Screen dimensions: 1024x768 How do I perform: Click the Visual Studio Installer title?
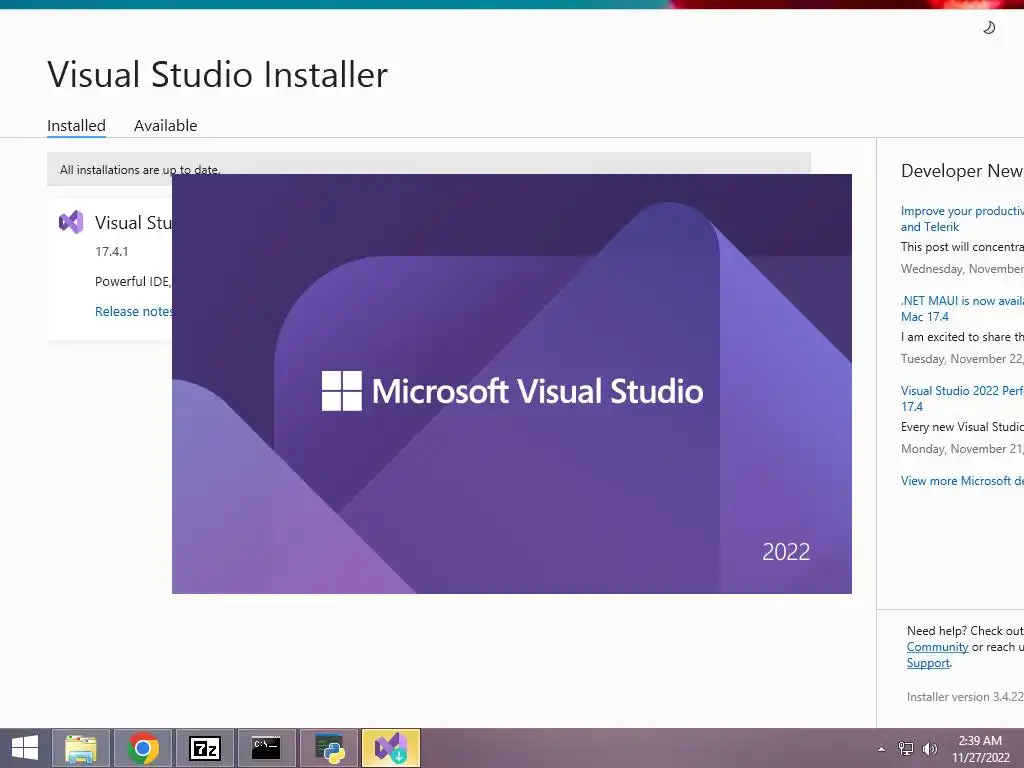[x=217, y=74]
